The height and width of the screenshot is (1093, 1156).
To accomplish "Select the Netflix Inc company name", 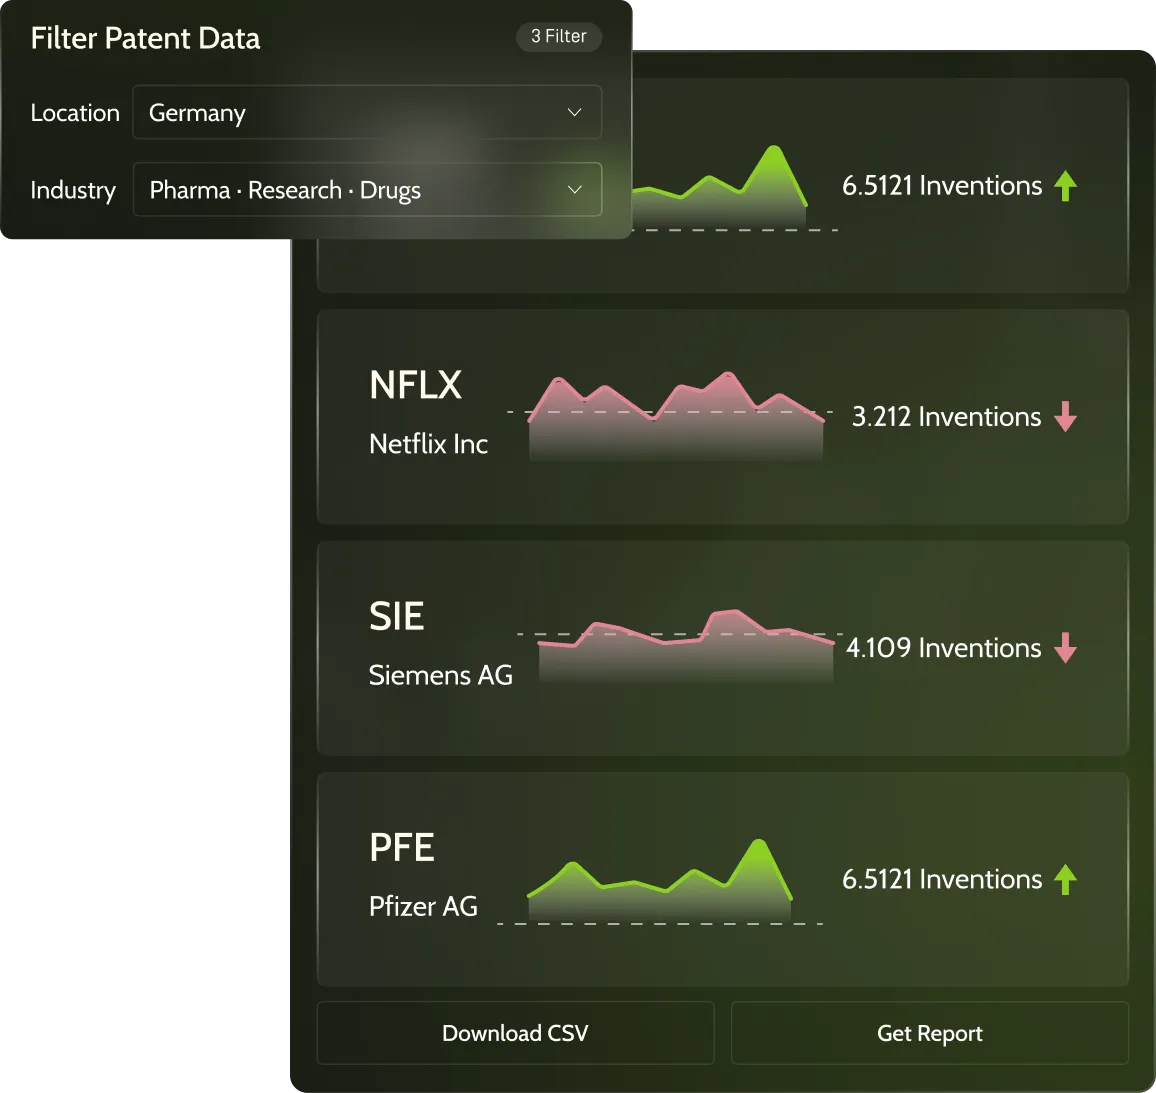I will (x=428, y=444).
